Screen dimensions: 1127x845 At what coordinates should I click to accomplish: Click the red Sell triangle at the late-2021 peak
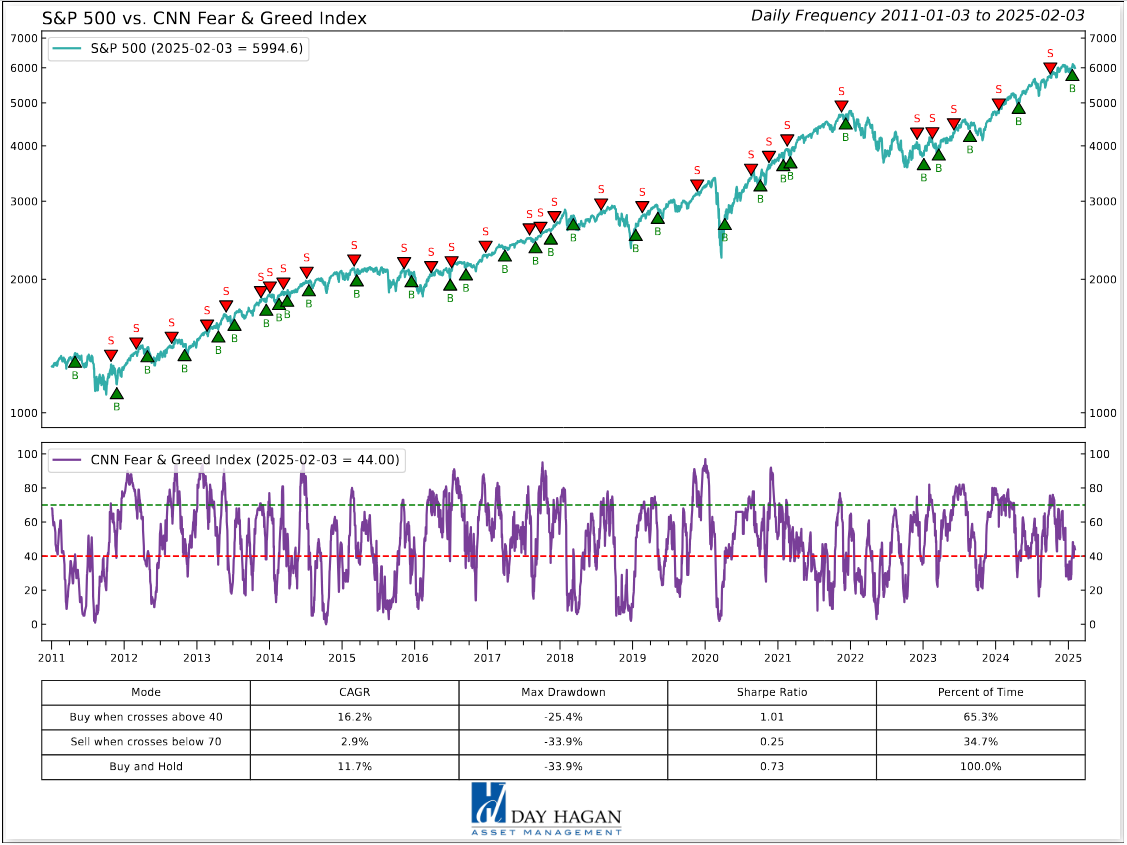click(x=842, y=106)
